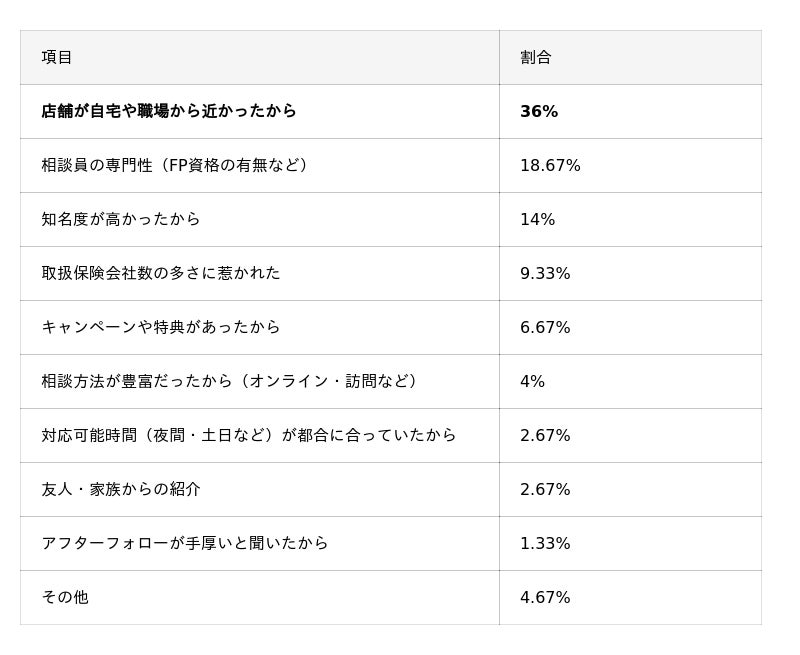Click the 6.67% value
The width and height of the screenshot is (800, 655).
545,327
